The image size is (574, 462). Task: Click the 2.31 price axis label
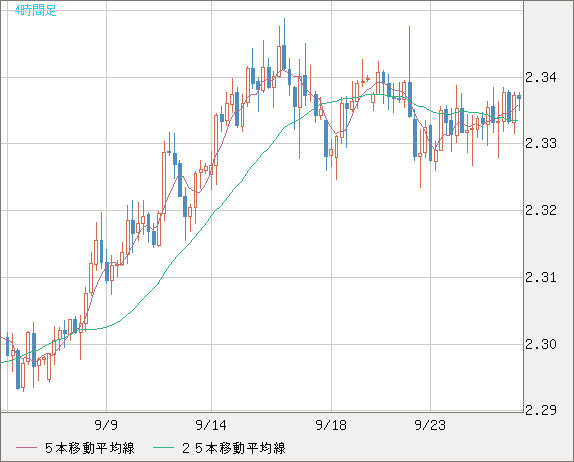(541, 277)
